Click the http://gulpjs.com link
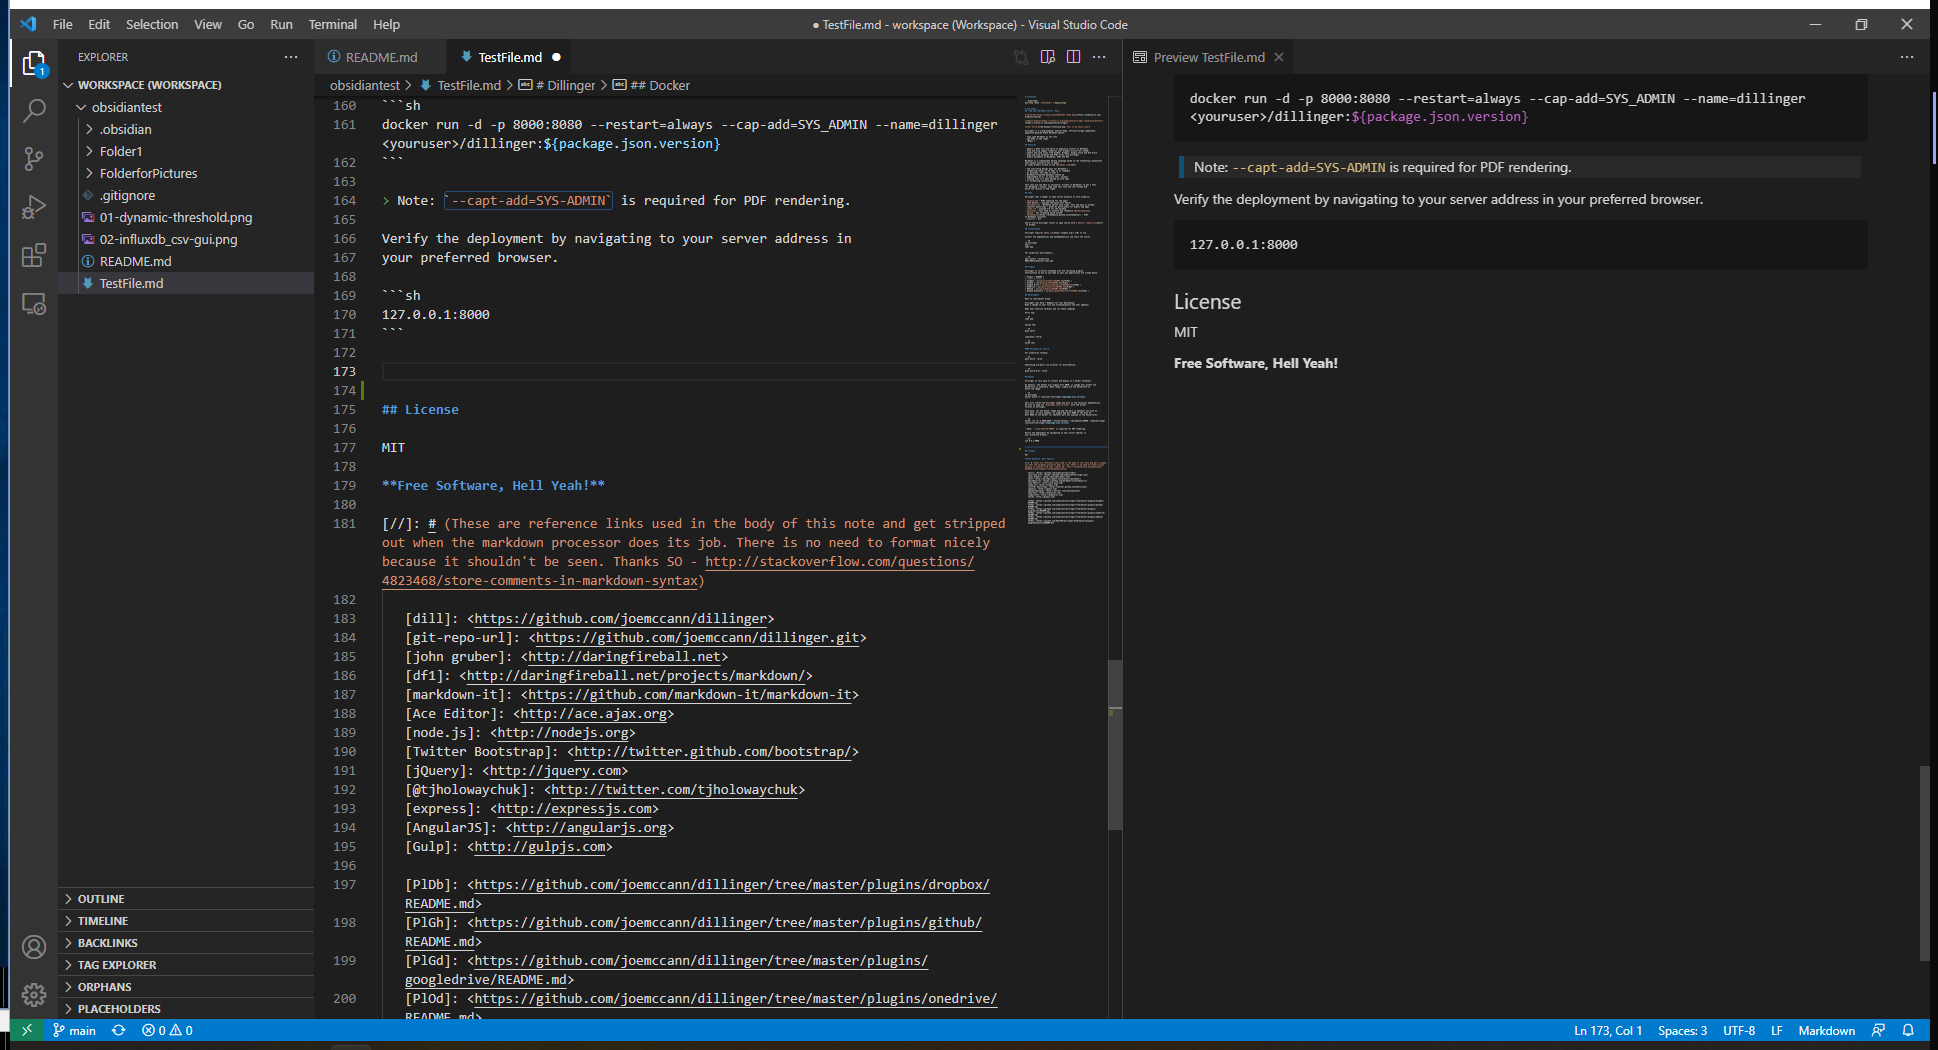1938x1050 pixels. point(539,847)
